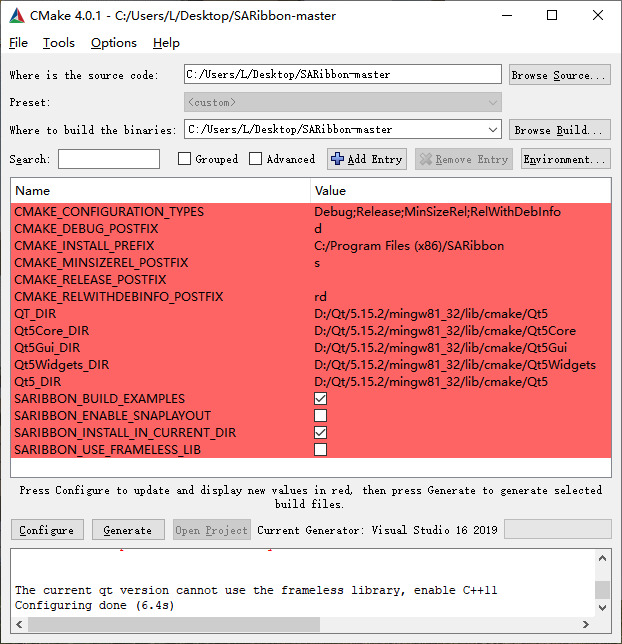Click the output log horizontal scrollbar thumb

click(x=174, y=624)
